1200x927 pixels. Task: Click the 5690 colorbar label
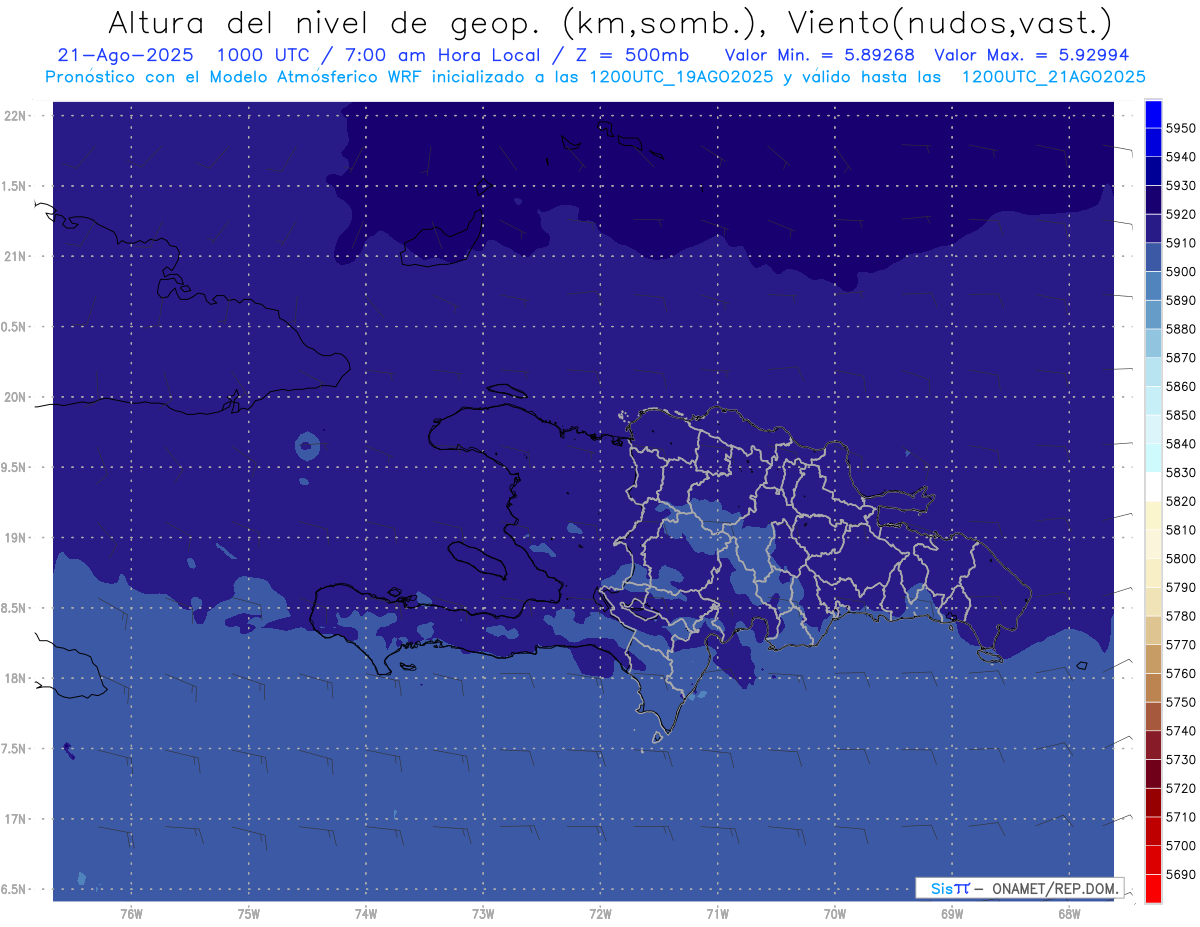tap(1181, 874)
